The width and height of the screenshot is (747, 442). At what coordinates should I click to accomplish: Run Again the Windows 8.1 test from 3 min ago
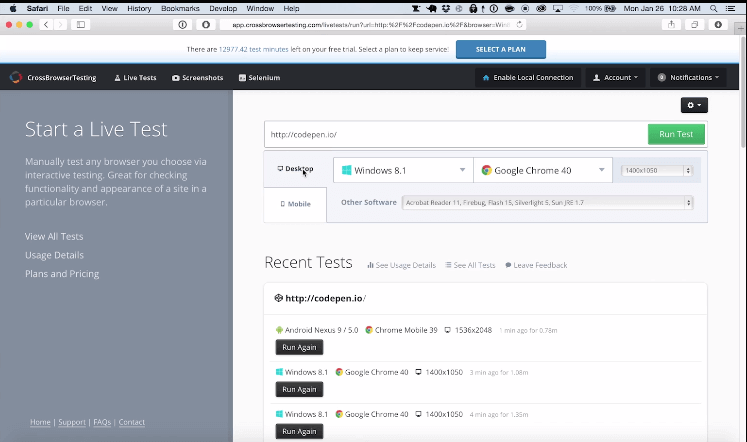(x=299, y=389)
